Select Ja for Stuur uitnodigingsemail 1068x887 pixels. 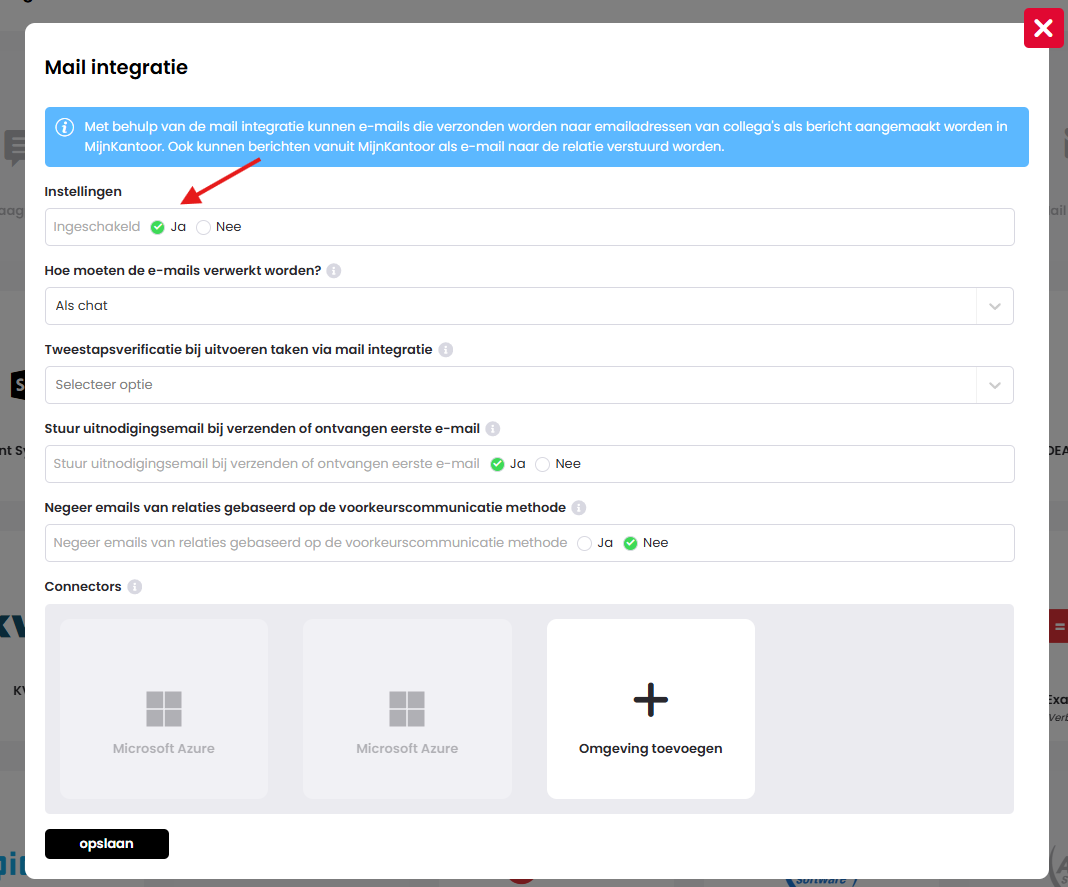pyautogui.click(x=497, y=465)
